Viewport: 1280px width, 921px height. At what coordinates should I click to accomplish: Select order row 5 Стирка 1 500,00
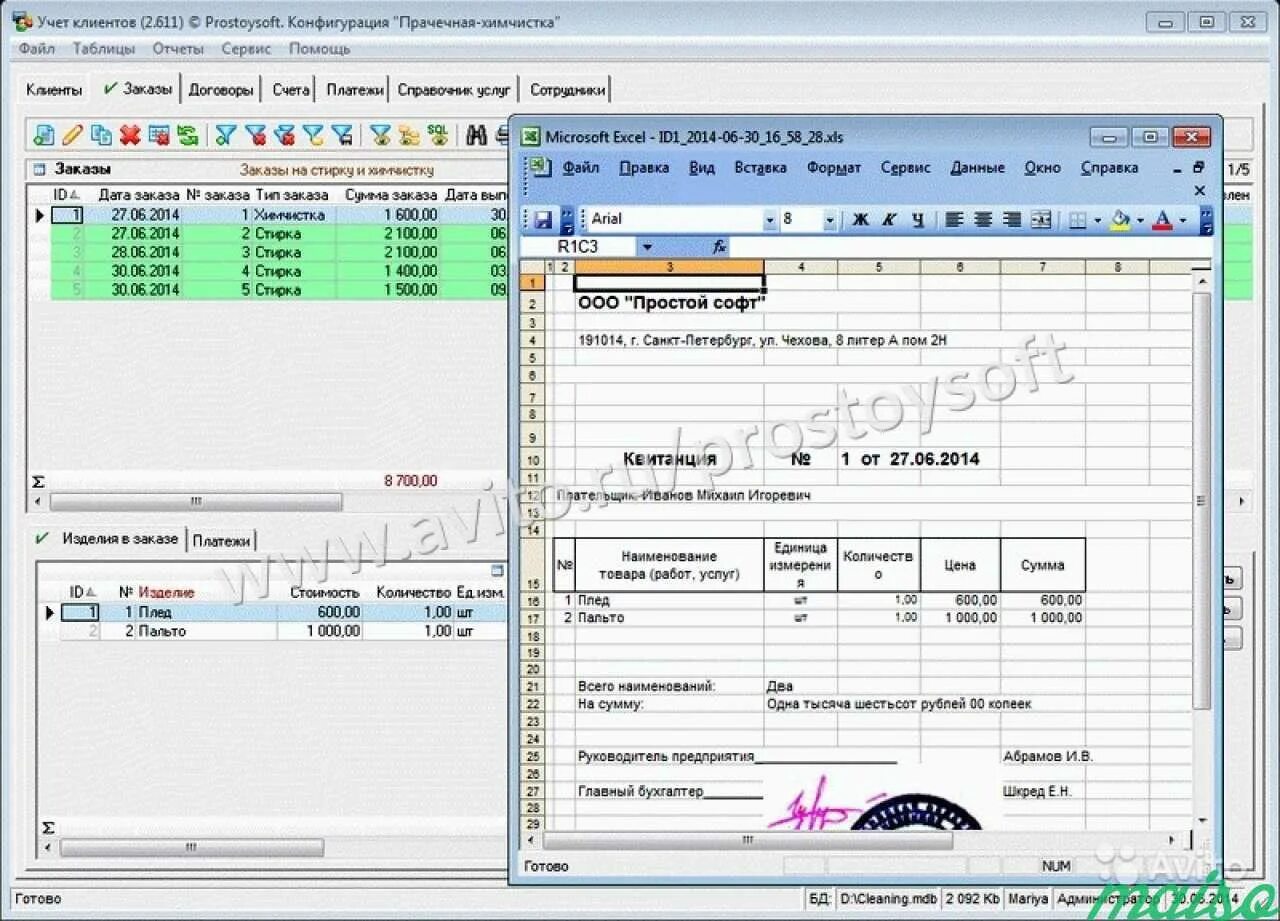coord(280,289)
